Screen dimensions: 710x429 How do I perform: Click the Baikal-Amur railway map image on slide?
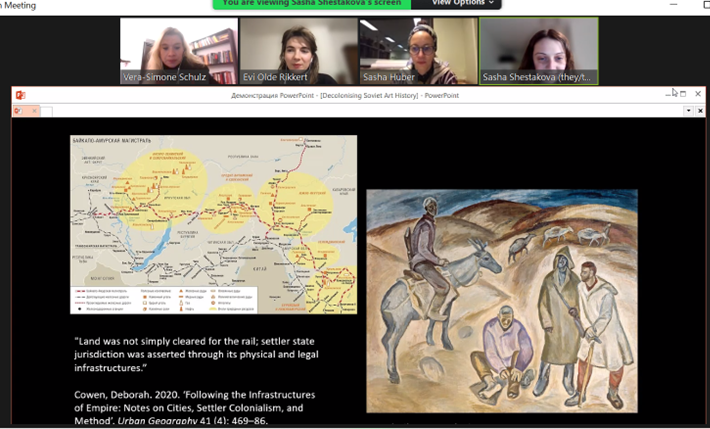pyautogui.click(x=213, y=224)
